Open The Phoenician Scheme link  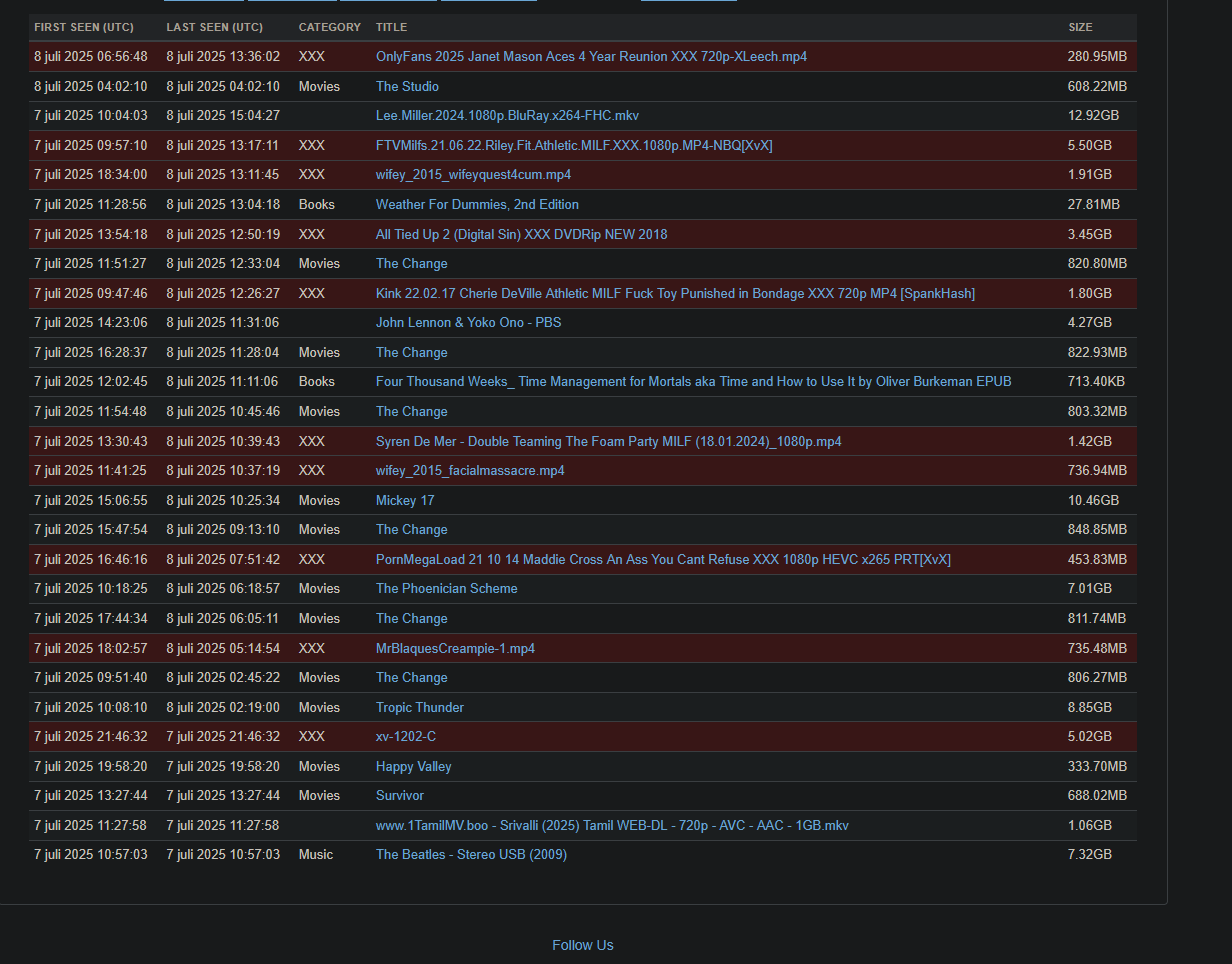click(446, 589)
